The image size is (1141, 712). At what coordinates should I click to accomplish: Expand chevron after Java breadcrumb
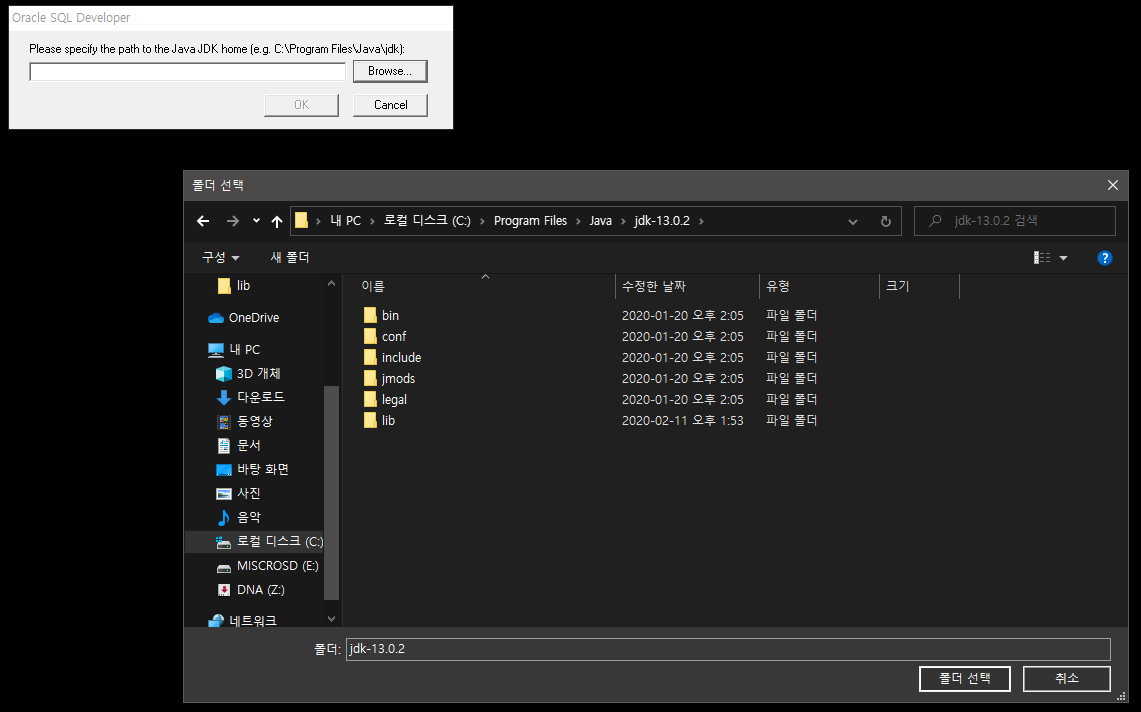tap(624, 221)
